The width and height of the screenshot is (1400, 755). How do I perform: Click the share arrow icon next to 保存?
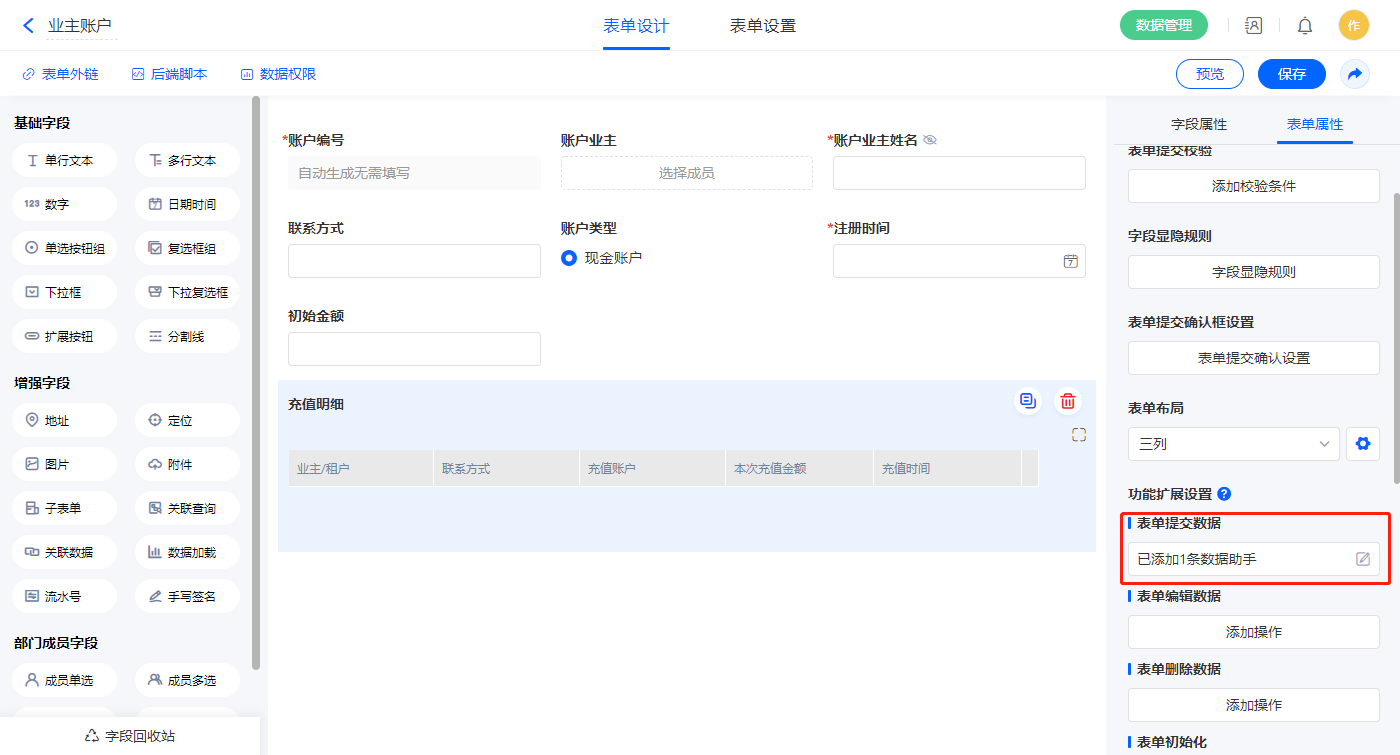click(x=1355, y=74)
